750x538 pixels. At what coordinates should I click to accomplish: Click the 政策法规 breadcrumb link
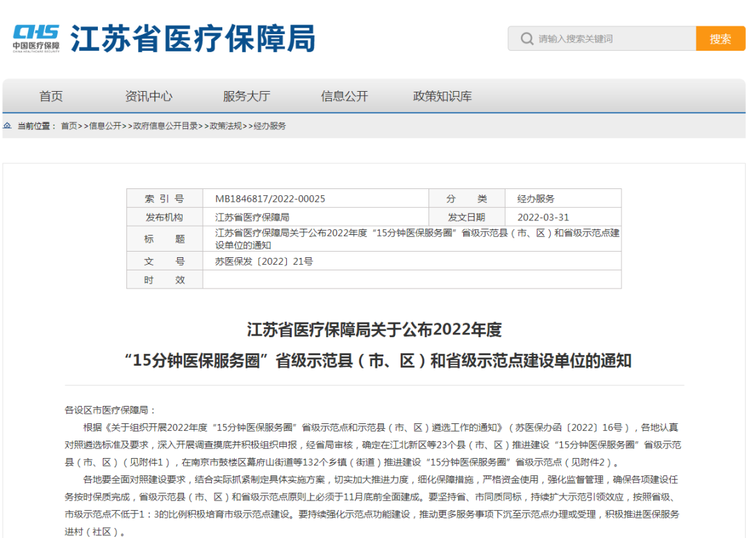[x=226, y=126]
